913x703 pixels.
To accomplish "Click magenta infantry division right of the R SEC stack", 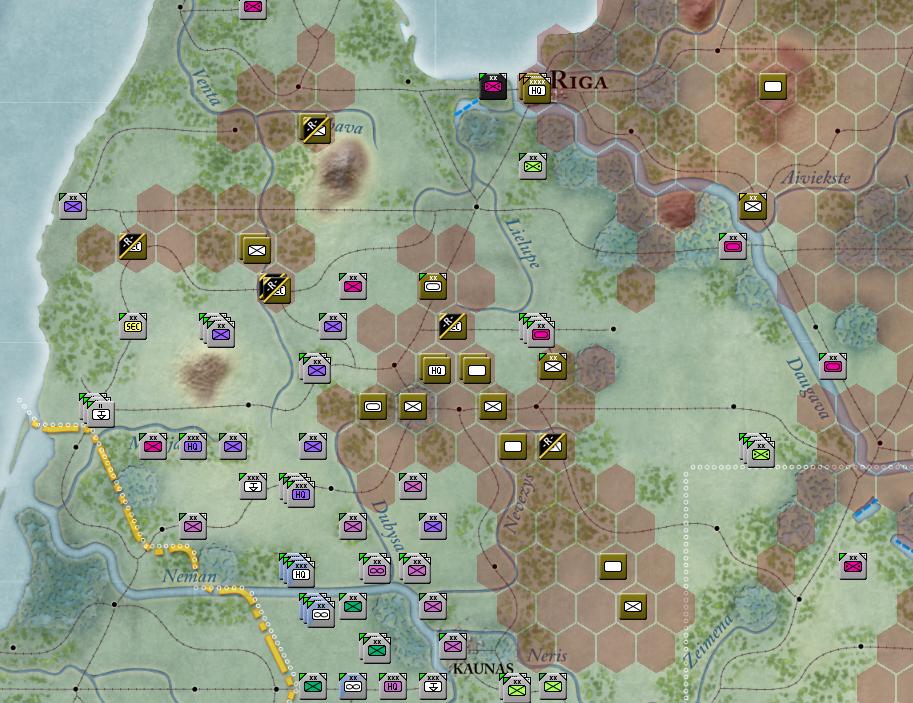I will (x=353, y=286).
